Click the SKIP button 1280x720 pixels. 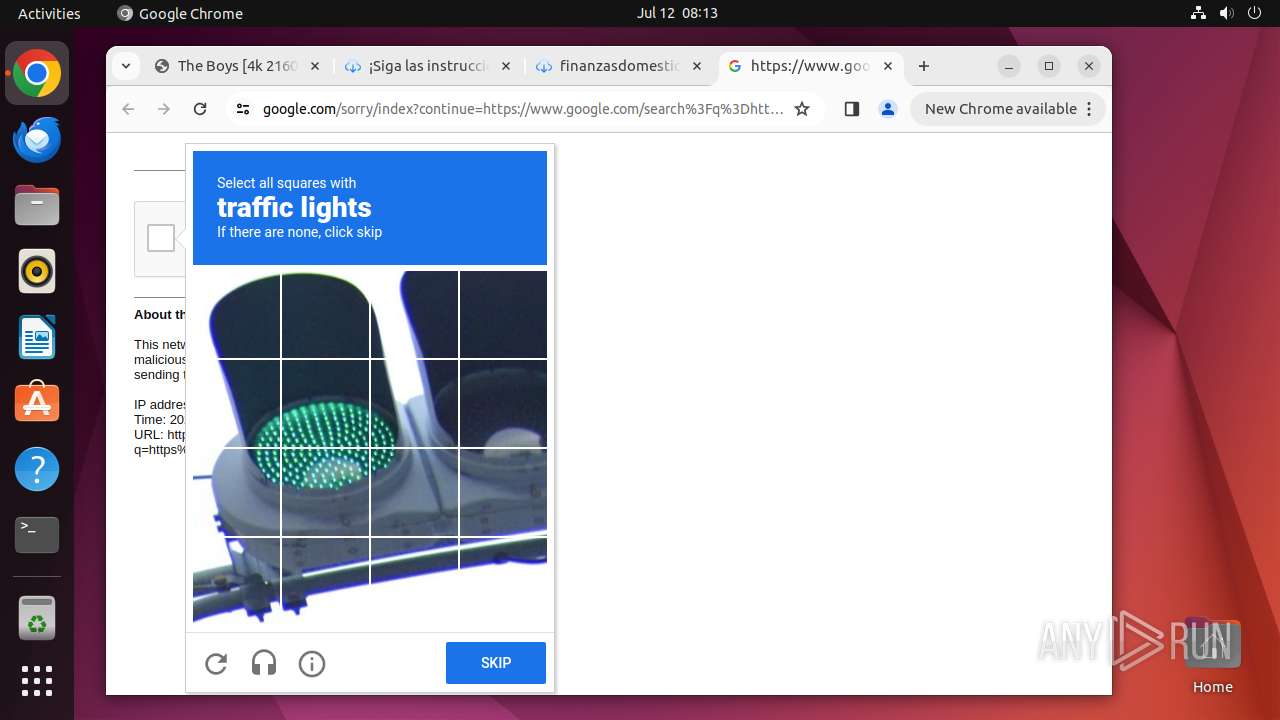pos(496,663)
